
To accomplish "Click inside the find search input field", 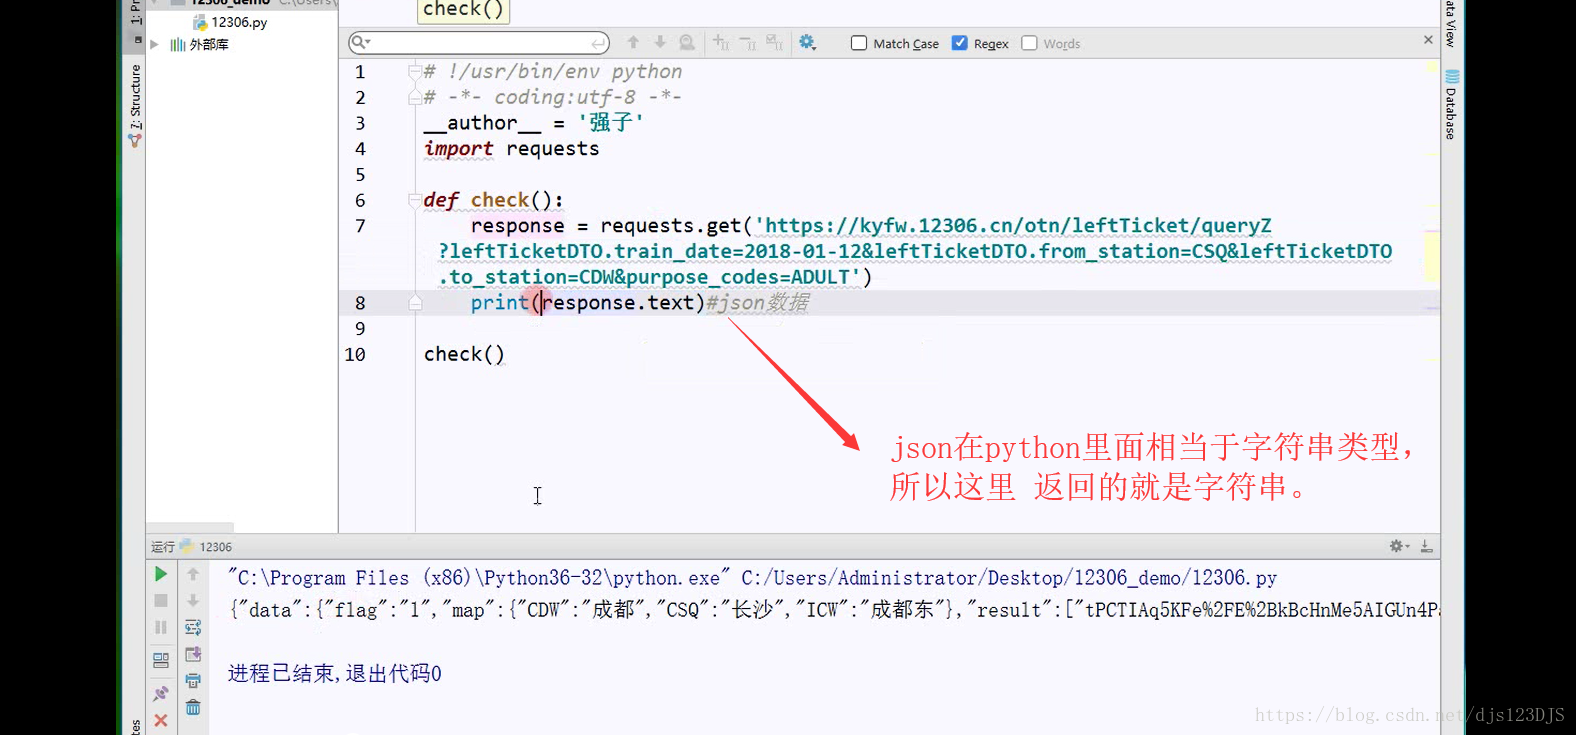I will pyautogui.click(x=480, y=42).
